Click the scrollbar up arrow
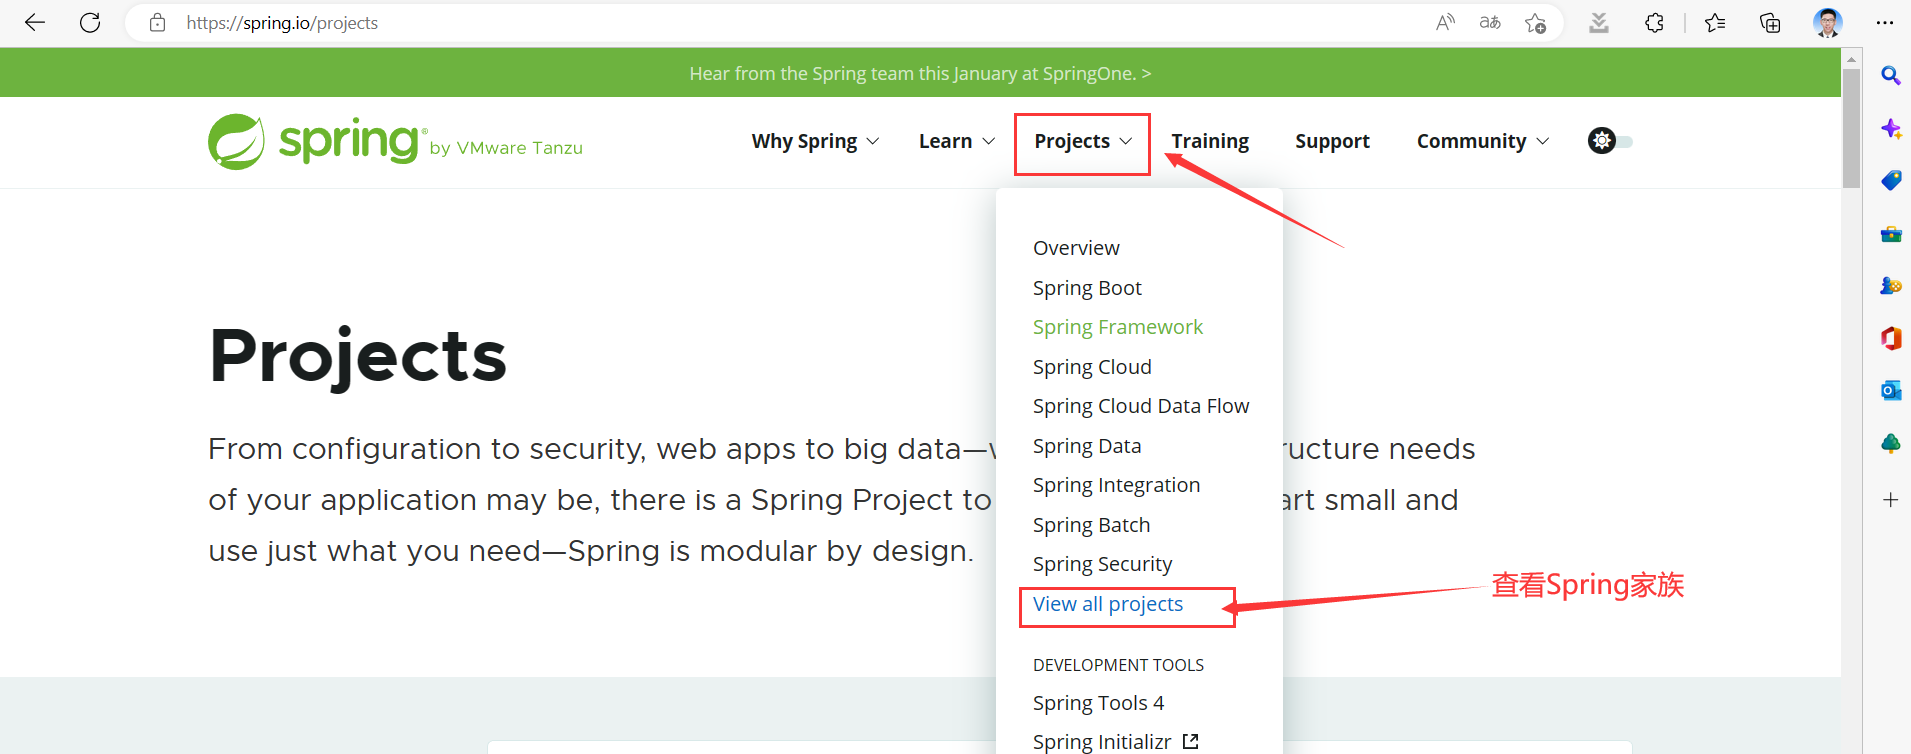This screenshot has height=754, width=1911. [1851, 58]
